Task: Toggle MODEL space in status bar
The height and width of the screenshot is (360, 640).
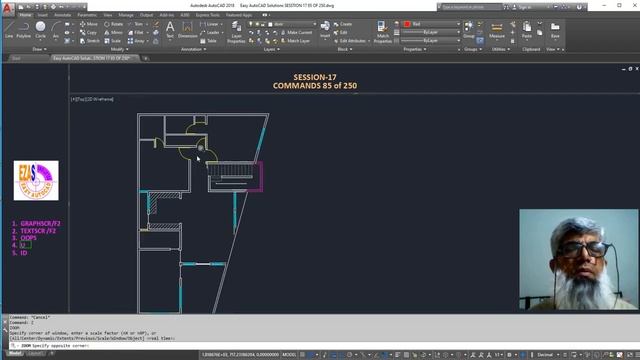Action: coord(289,355)
